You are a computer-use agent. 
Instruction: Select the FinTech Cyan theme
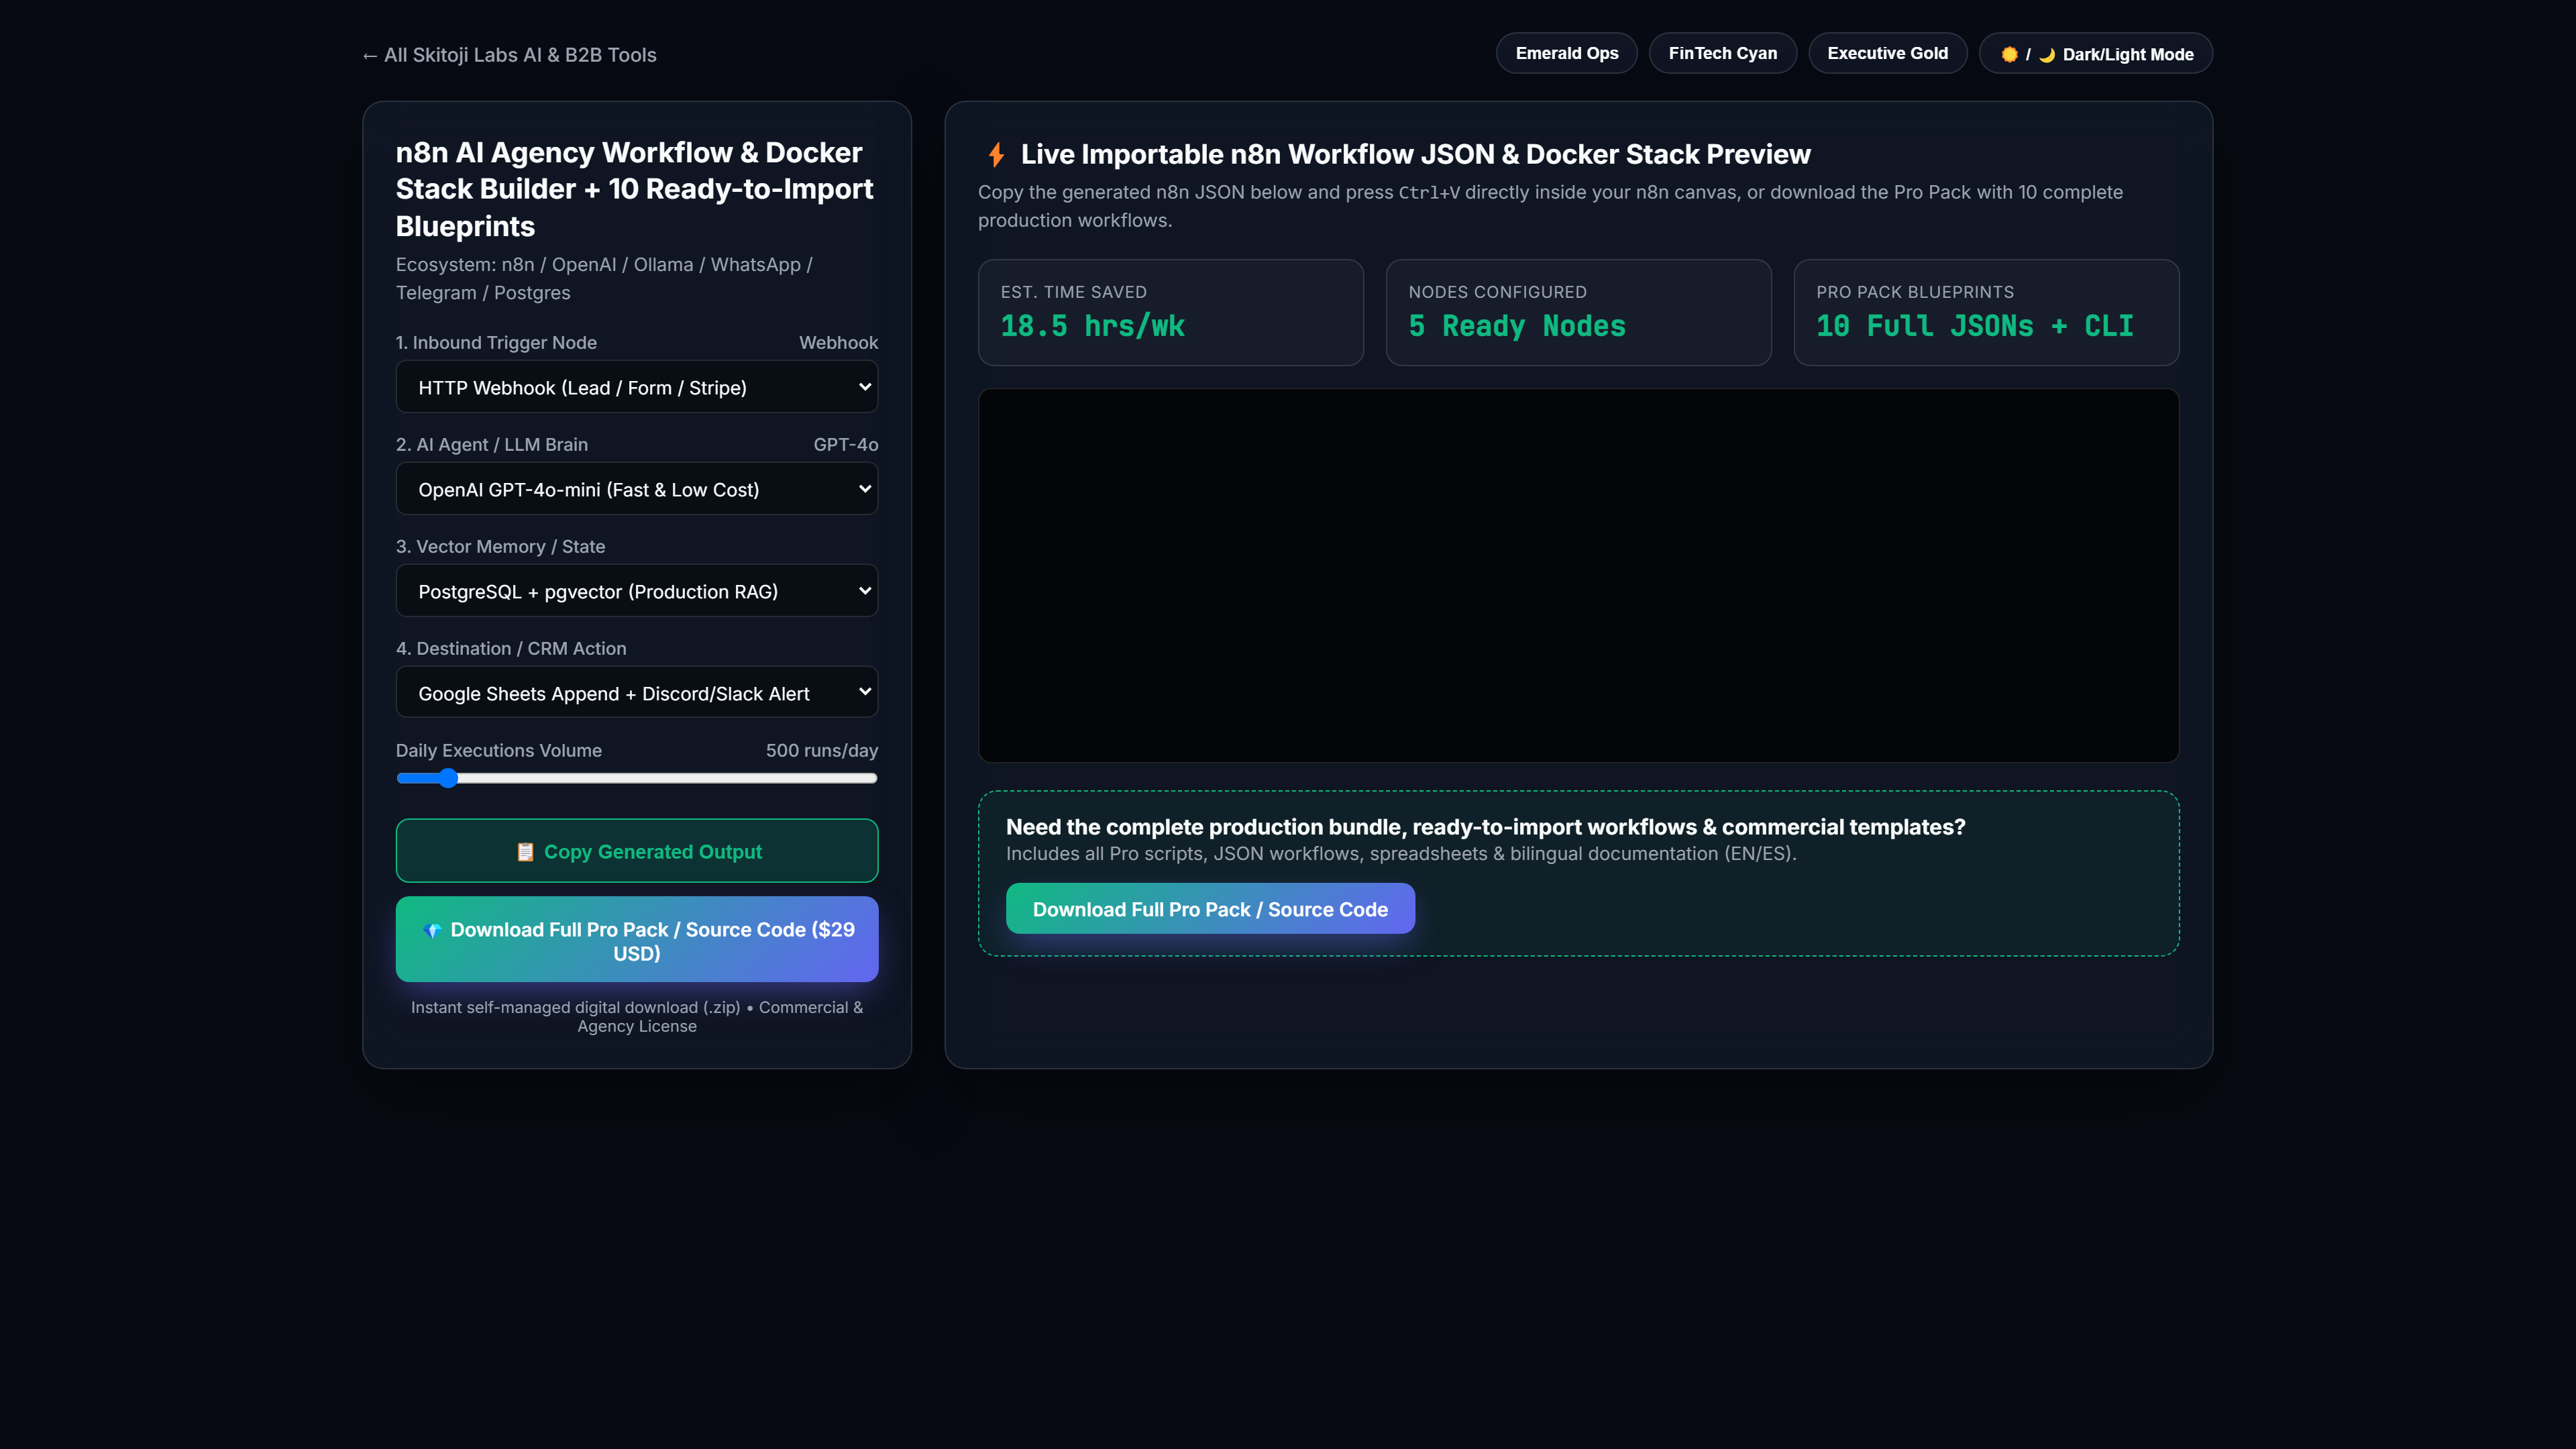(1722, 54)
